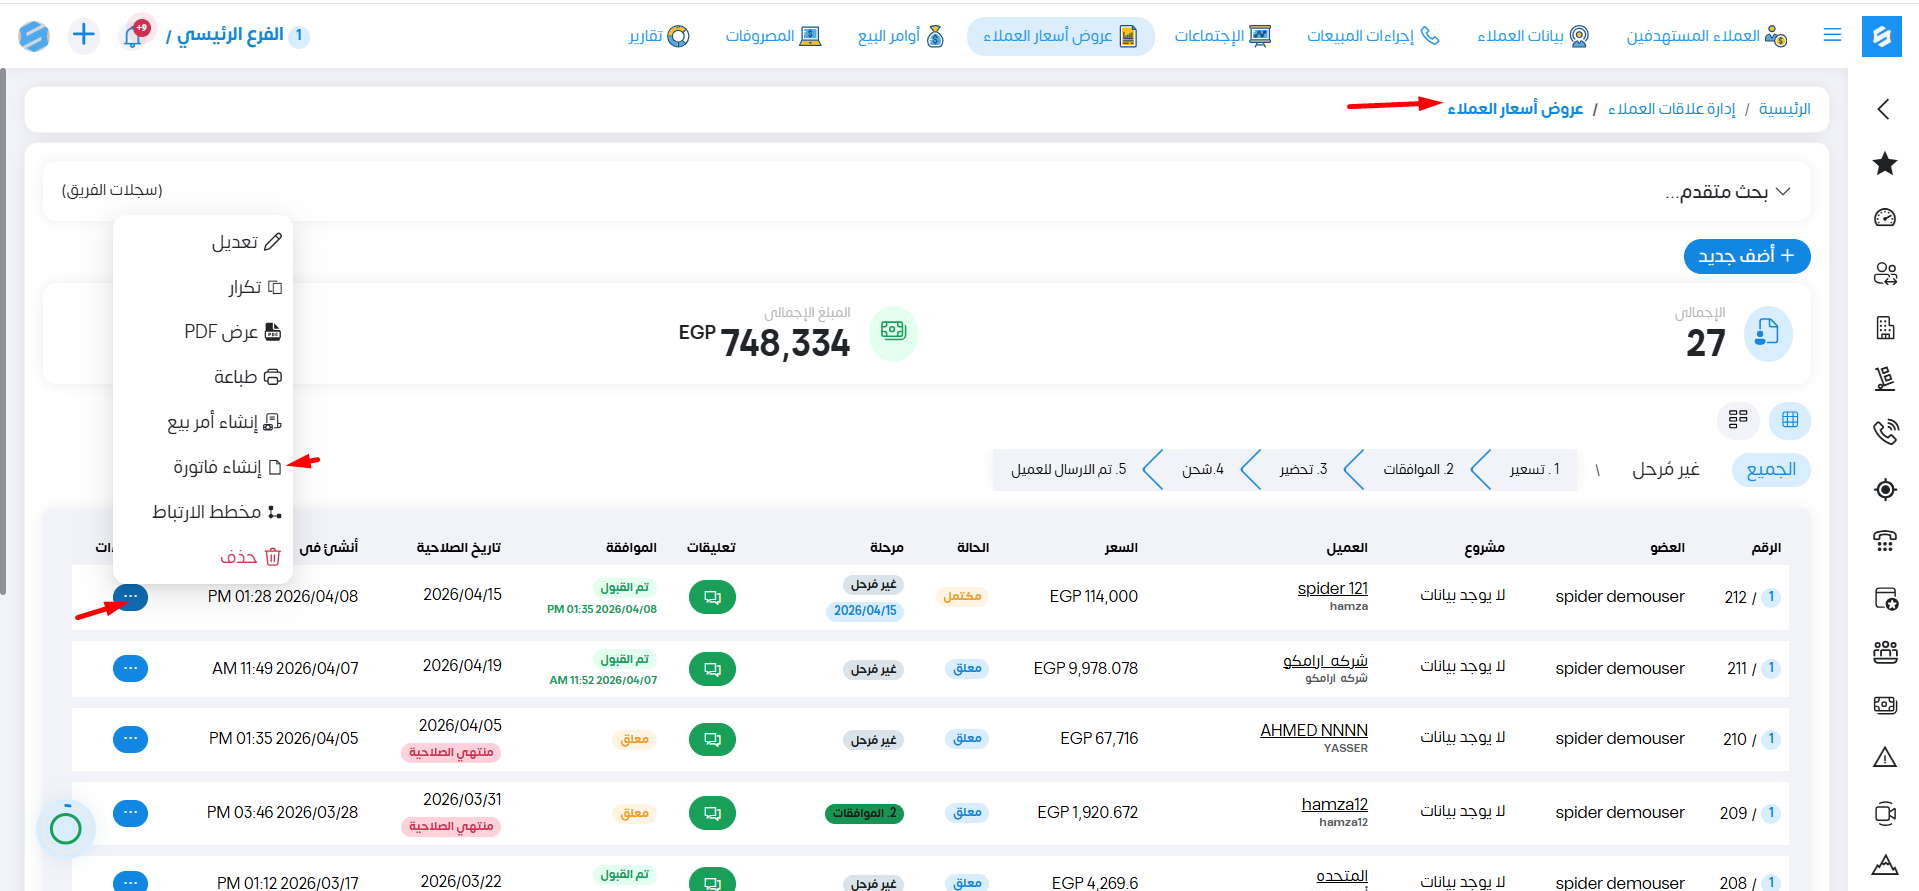Click the star favorites icon in sidebar
The height and width of the screenshot is (891, 1919).
coord(1884,163)
